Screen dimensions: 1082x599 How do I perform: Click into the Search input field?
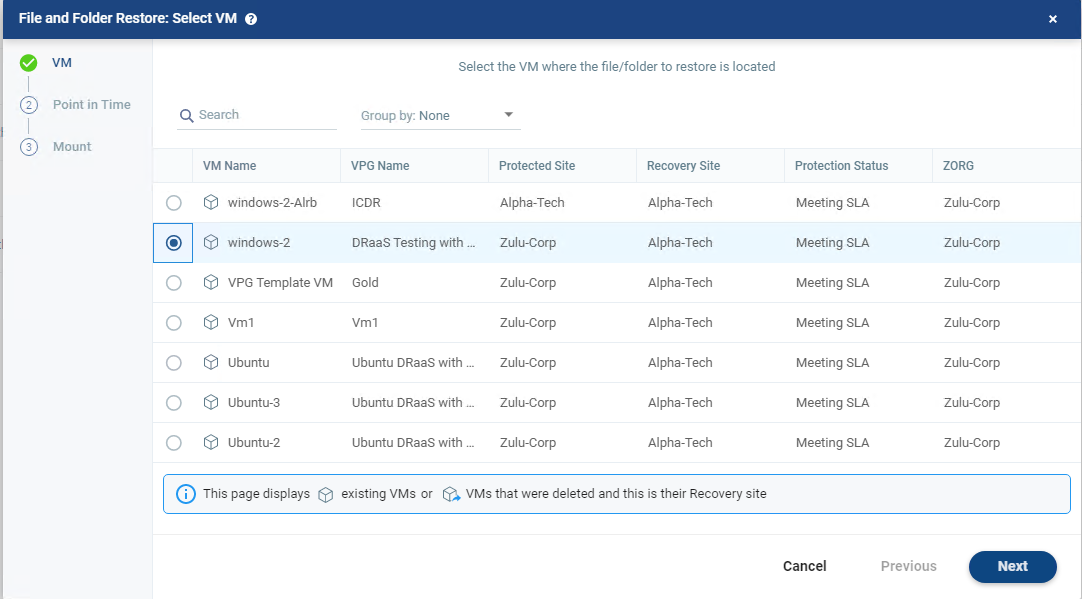265,115
